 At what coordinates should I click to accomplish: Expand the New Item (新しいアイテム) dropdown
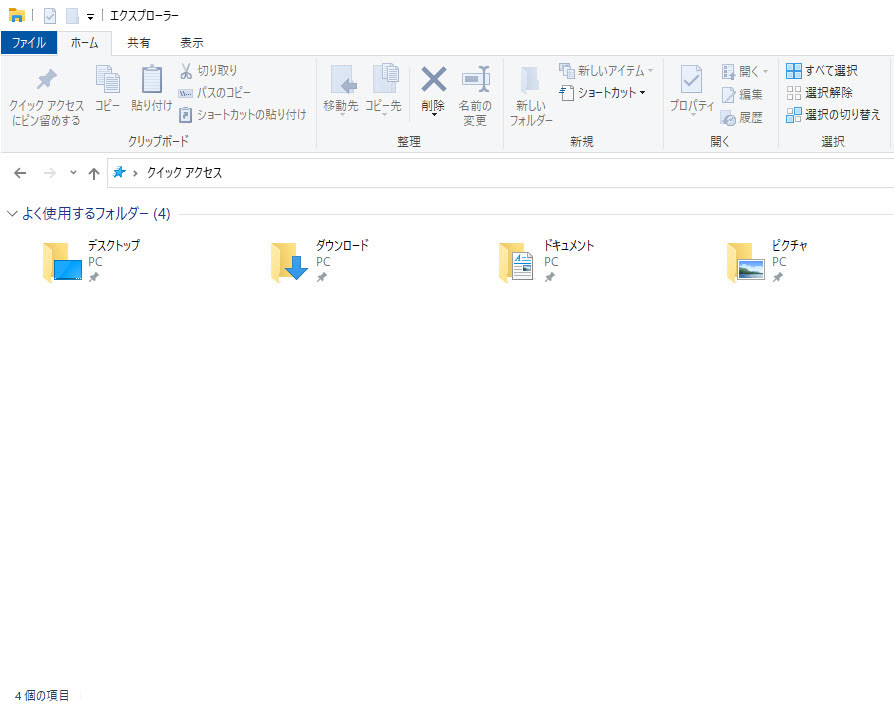607,71
